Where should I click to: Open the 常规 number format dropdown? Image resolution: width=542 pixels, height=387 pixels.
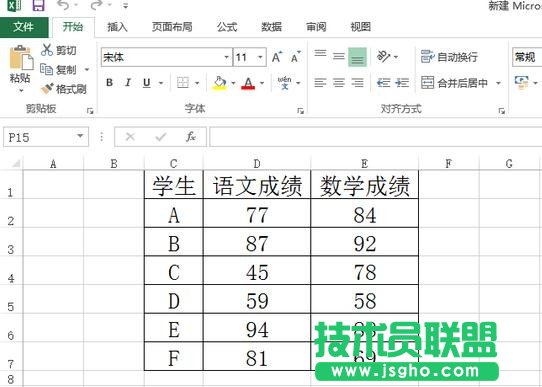[527, 57]
